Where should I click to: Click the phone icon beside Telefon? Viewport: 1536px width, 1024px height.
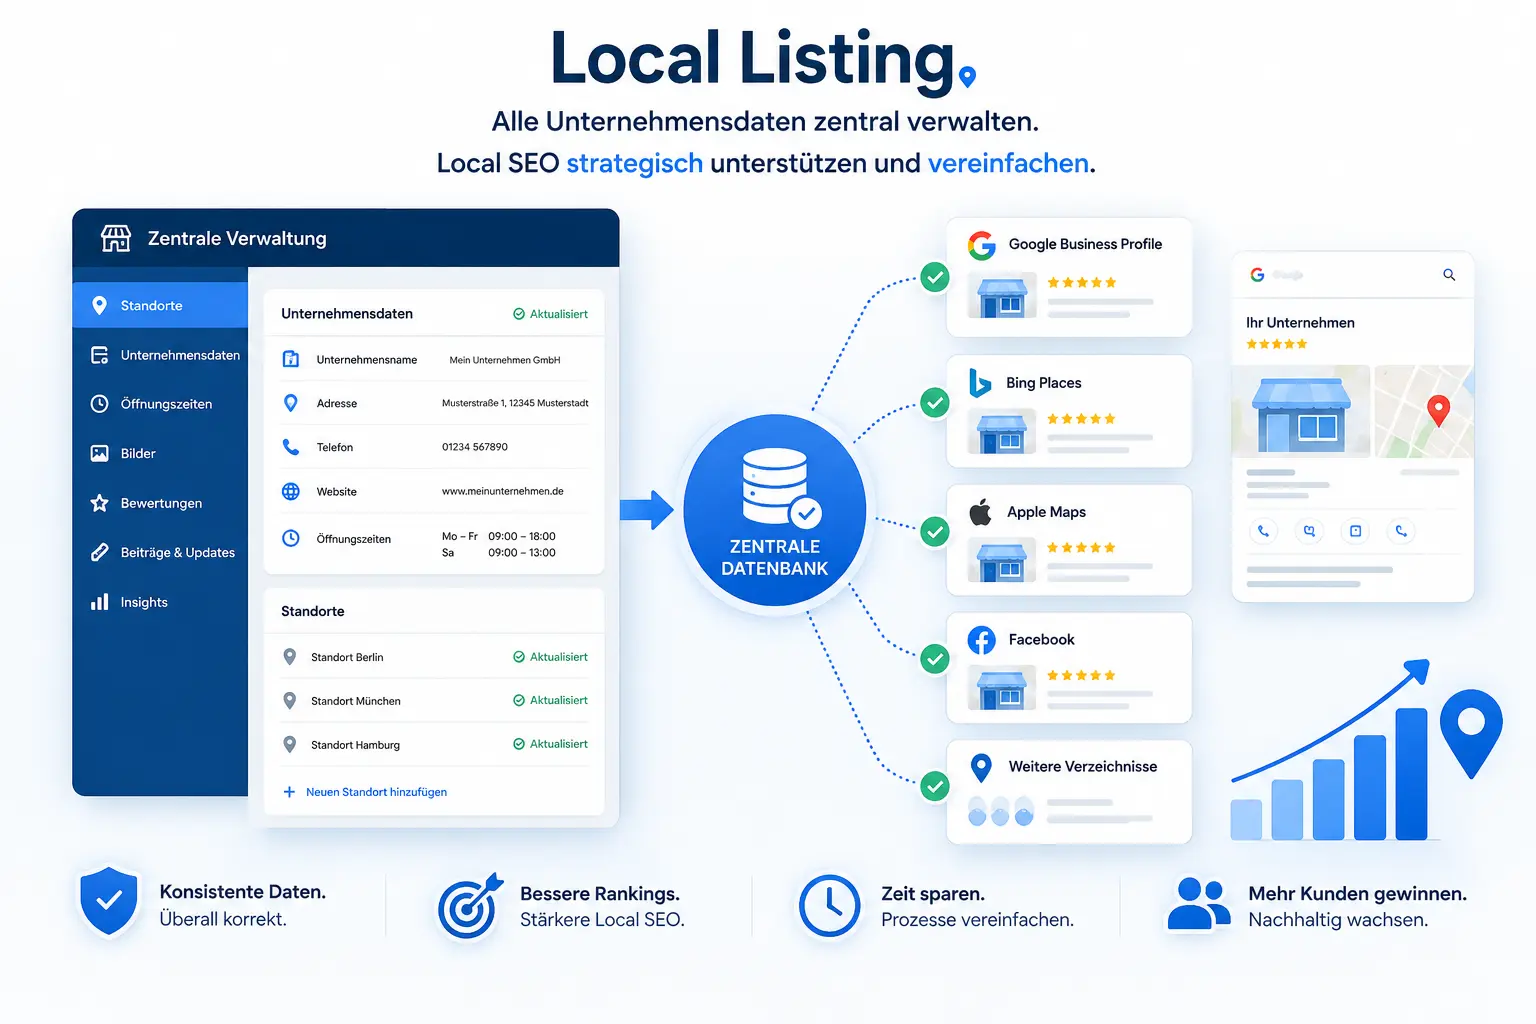coord(291,447)
